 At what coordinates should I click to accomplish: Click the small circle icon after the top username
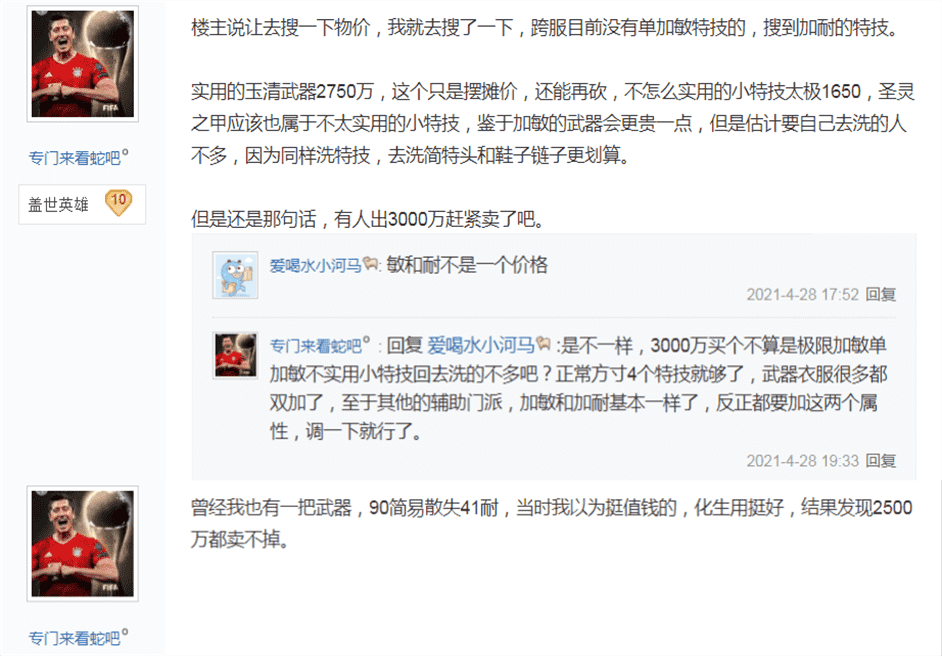pos(125,153)
